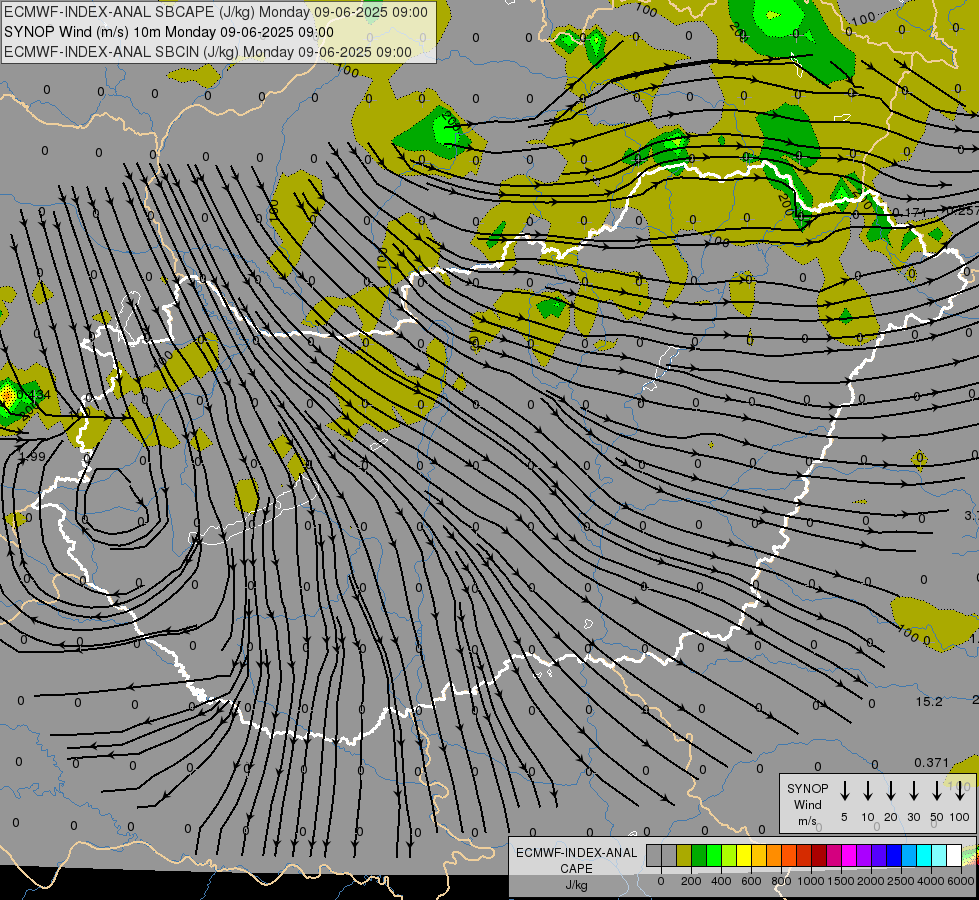Click the wind arrow above the 100 label
Screen dimensions: 979x900
(x=960, y=791)
